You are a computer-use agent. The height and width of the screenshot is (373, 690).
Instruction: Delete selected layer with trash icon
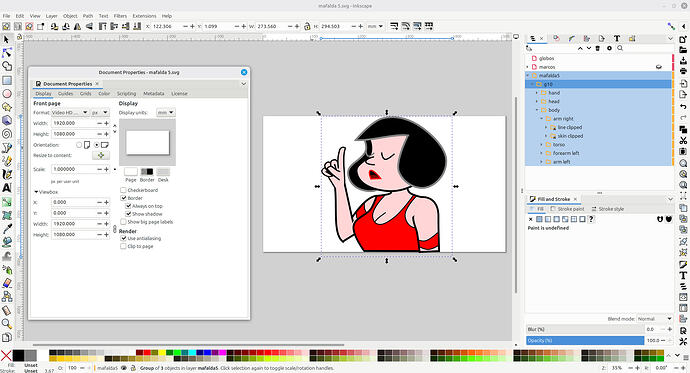coord(598,48)
